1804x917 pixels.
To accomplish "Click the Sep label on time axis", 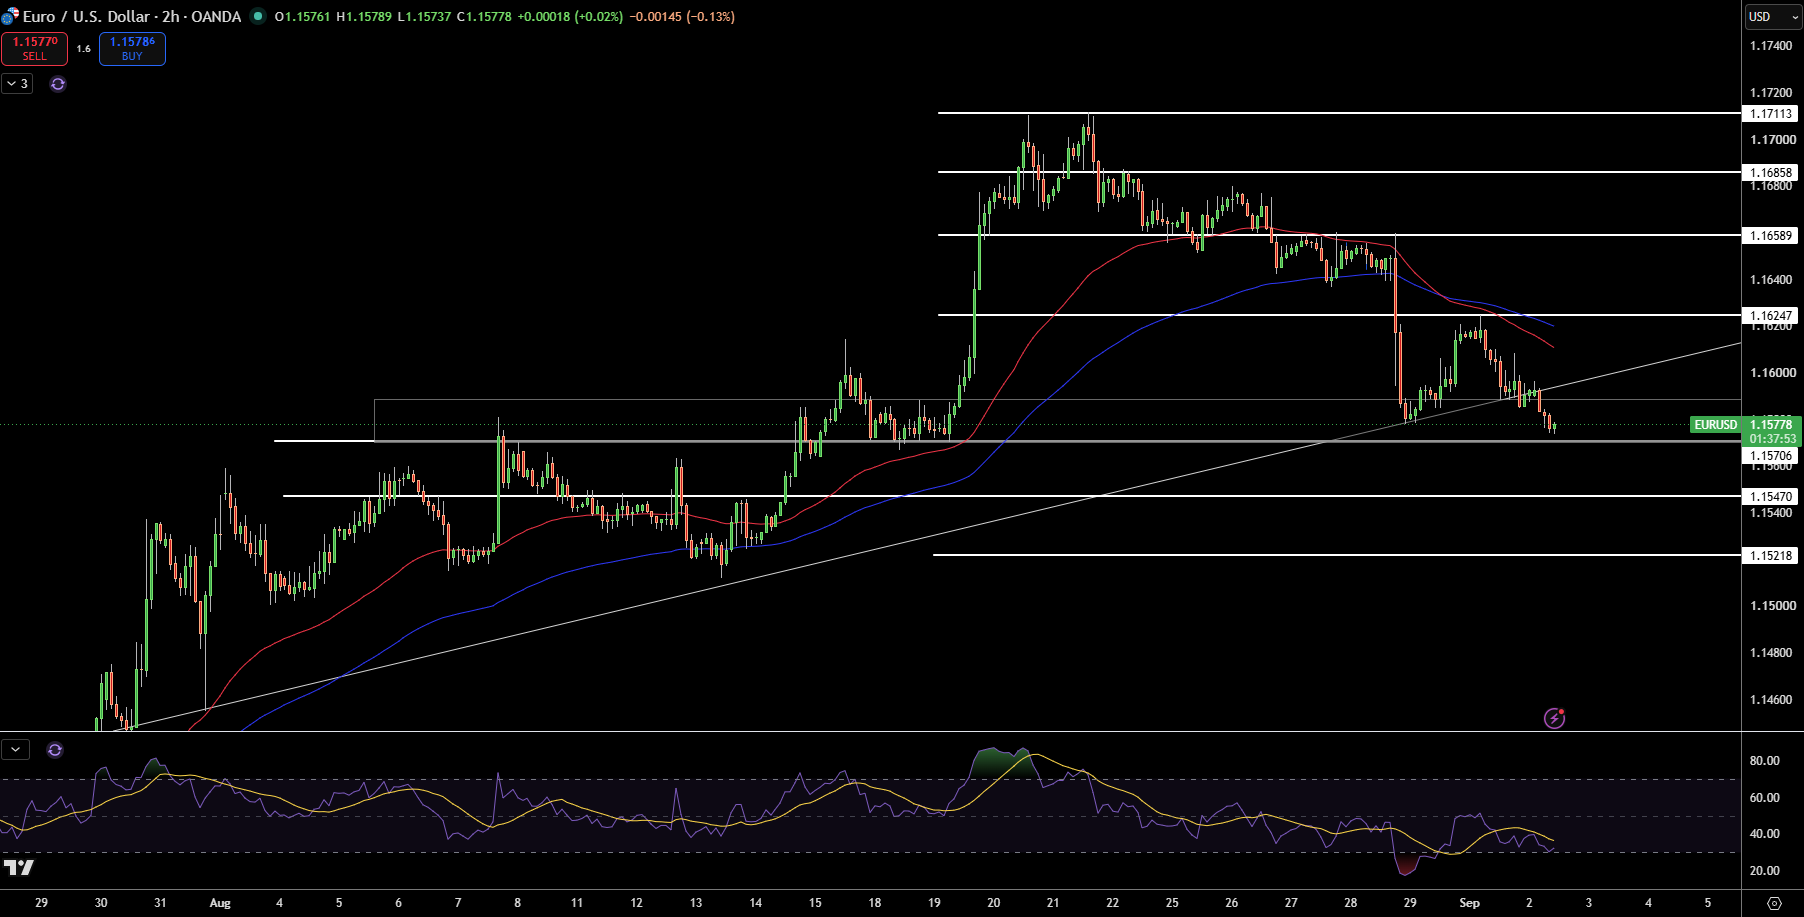I will point(1469,903).
